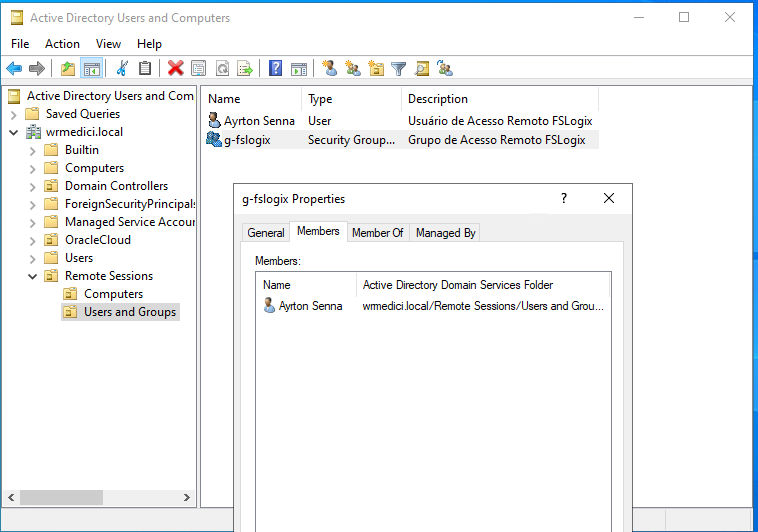Expand the ForeignSecurityPrincipals node
The height and width of the screenshot is (532, 758).
pyautogui.click(x=32, y=205)
